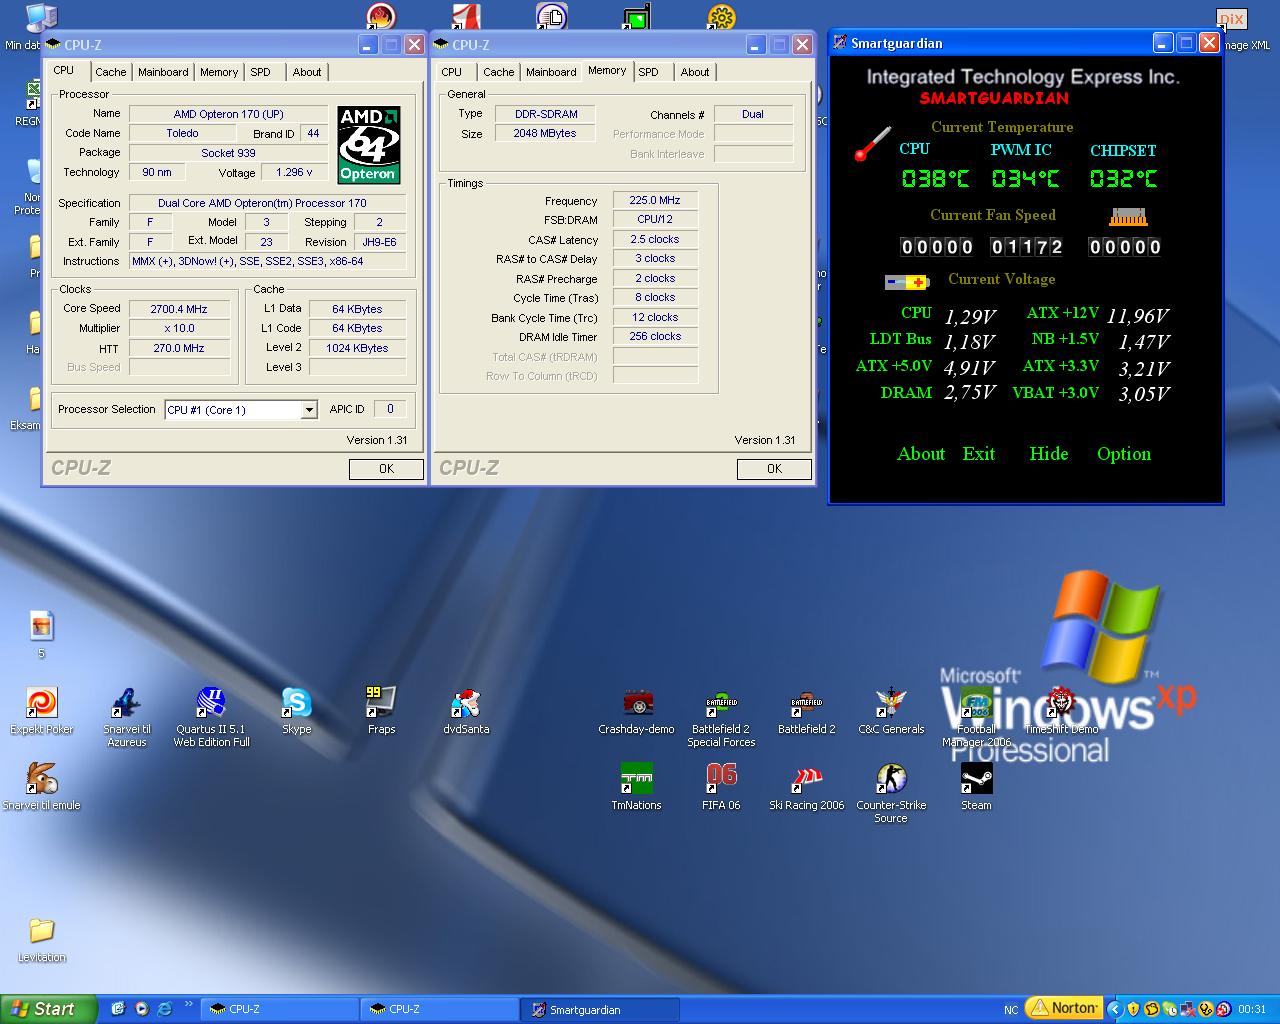1280x1024 pixels.
Task: Click the CAS# Latency 2.5 clocks value
Action: click(655, 239)
